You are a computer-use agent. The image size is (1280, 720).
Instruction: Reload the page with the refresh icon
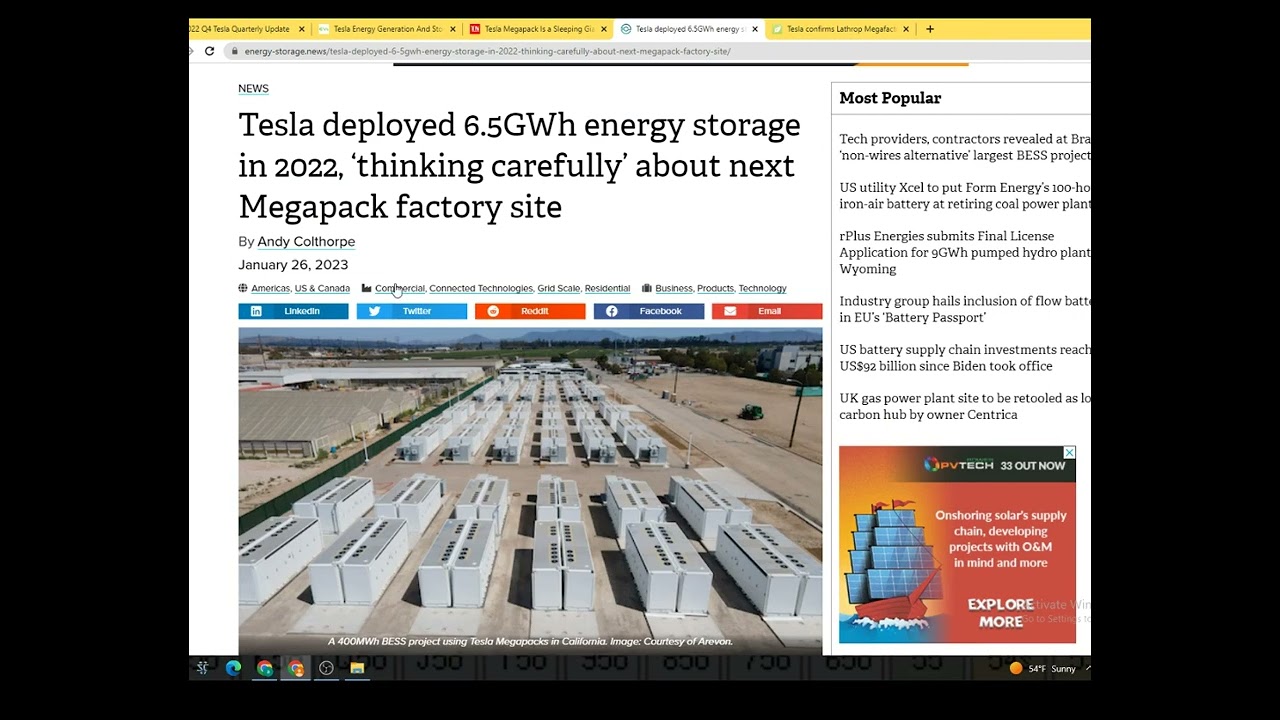coord(209,51)
